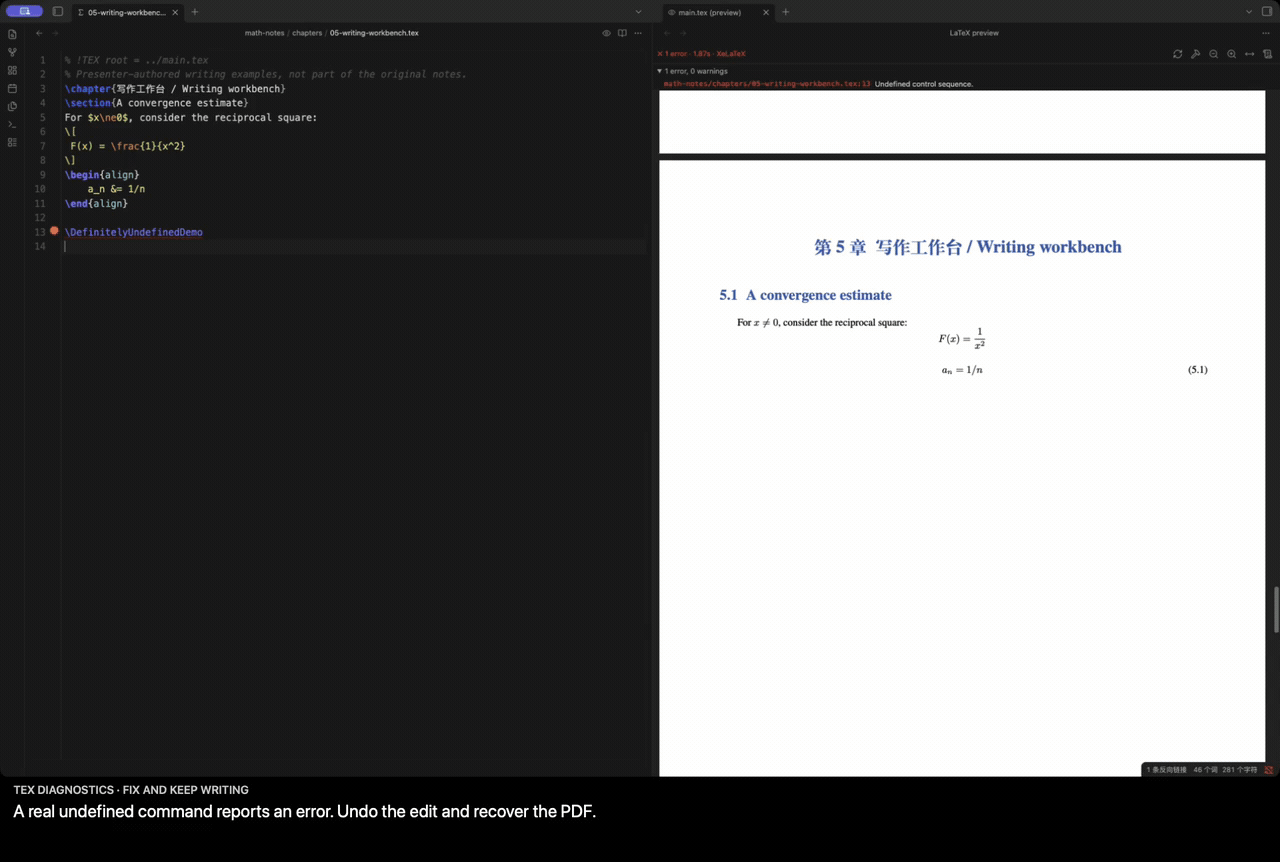Image resolution: width=1280 pixels, height=862 pixels.
Task: Open the canvas grid ribbon icon
Action: coord(12,70)
